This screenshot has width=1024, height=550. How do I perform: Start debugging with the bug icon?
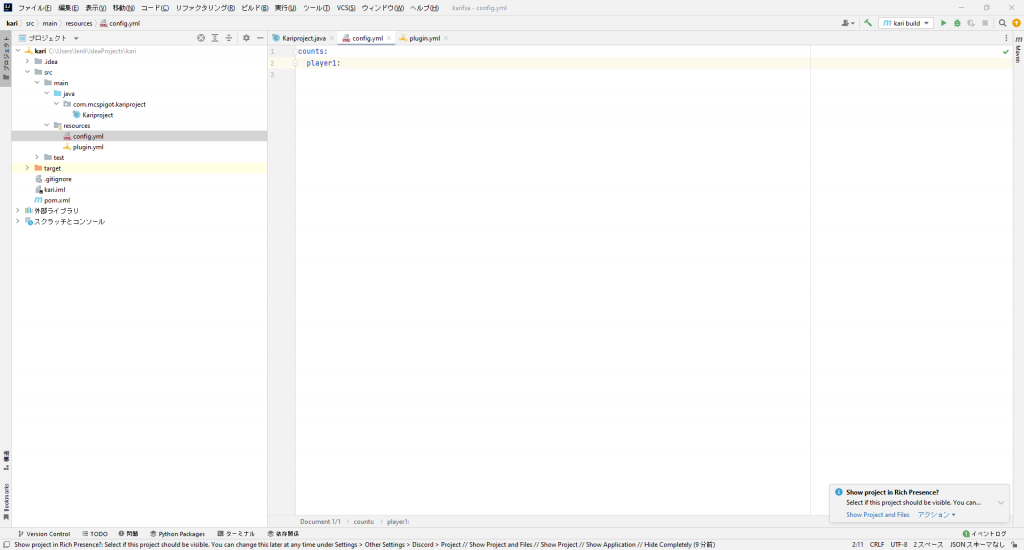(x=957, y=23)
